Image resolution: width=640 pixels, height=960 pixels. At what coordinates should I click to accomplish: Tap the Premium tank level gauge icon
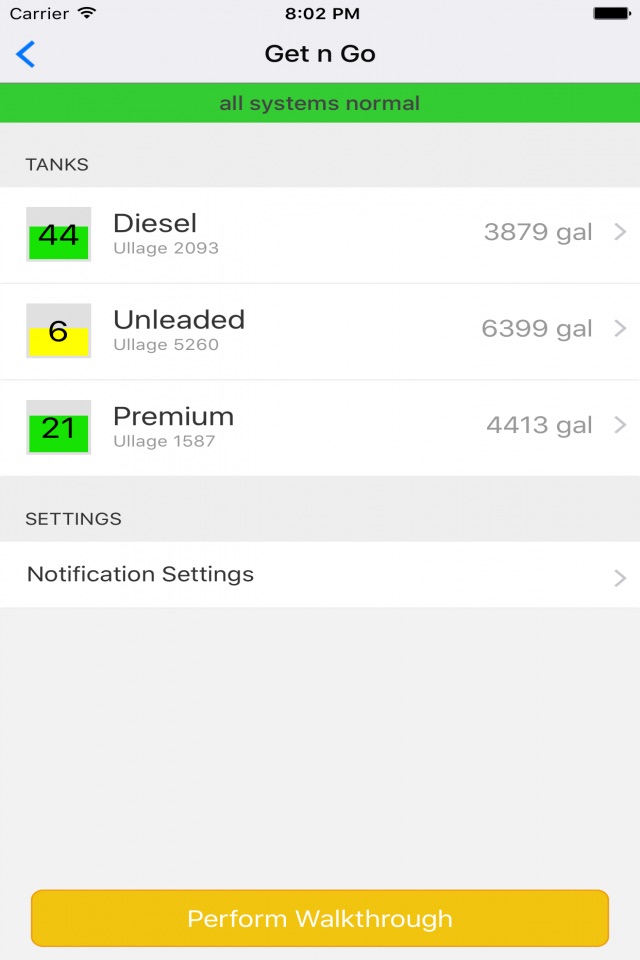coord(58,427)
